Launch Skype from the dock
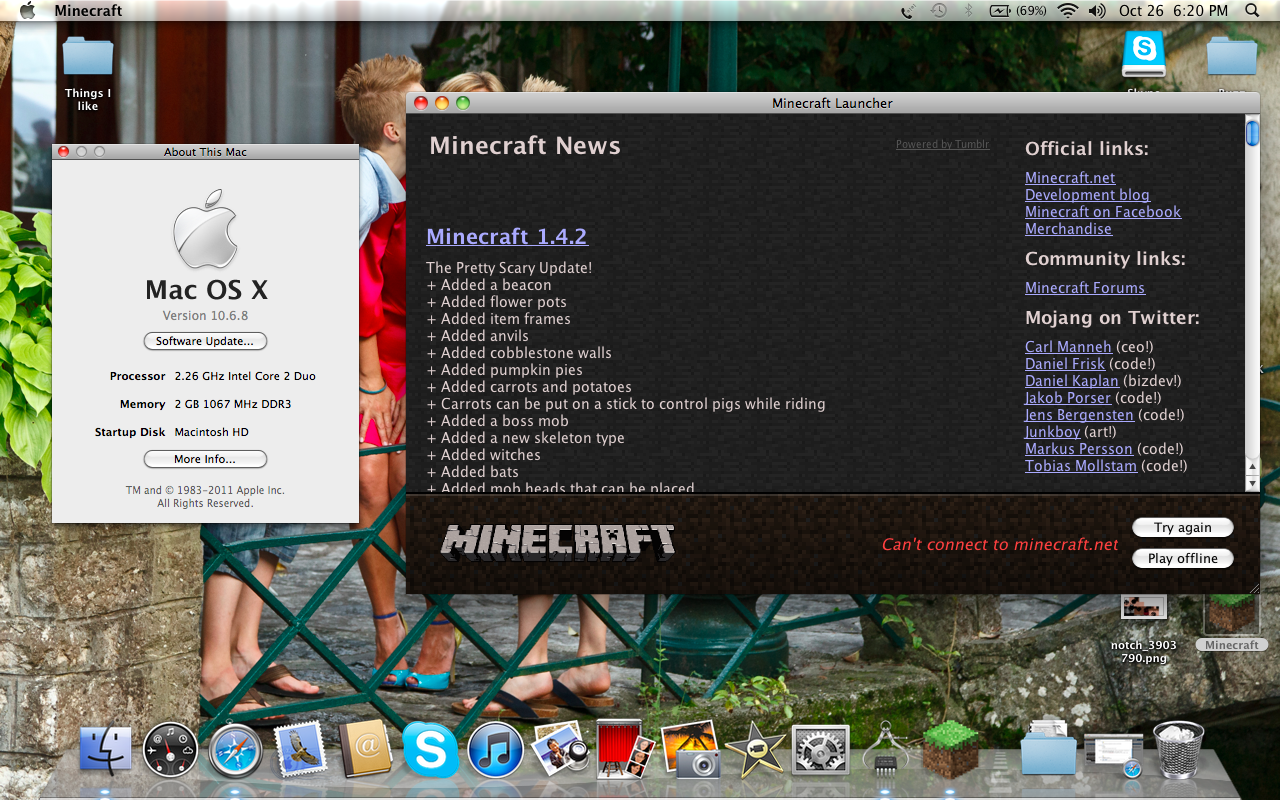 pos(430,750)
